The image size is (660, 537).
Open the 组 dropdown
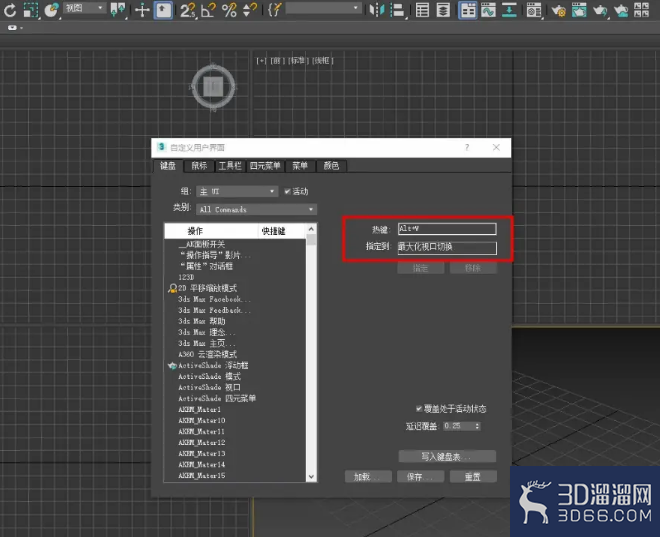[237, 191]
